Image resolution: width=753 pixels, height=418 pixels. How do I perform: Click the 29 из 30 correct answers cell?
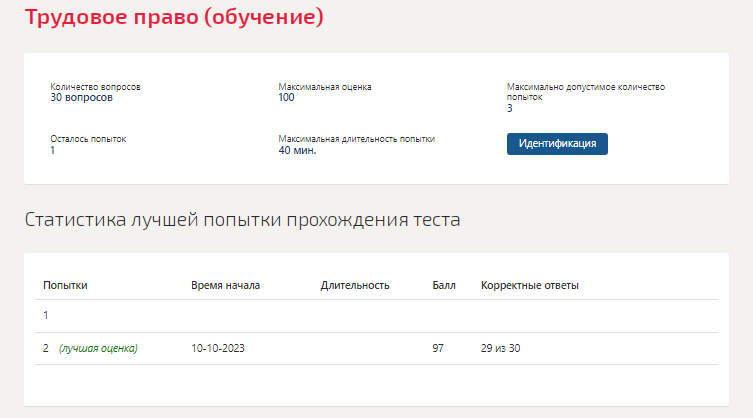[501, 348]
